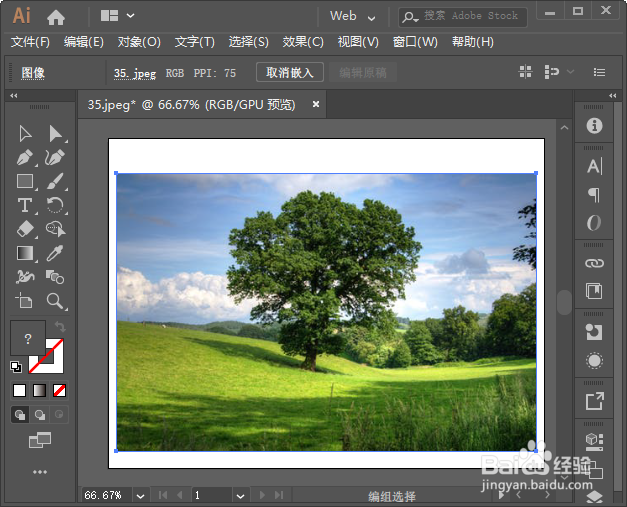Enable Draw Behind mode

[x=40, y=415]
